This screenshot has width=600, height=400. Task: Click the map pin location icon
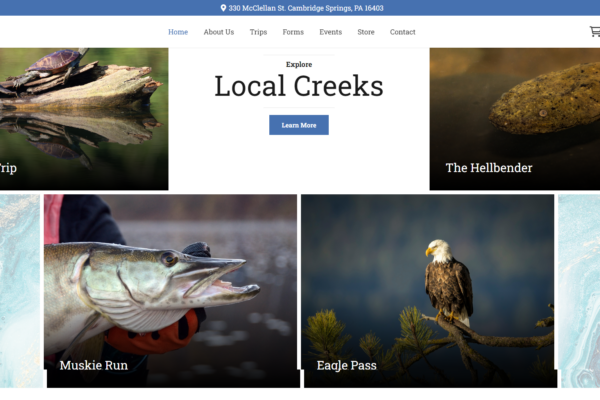point(223,8)
